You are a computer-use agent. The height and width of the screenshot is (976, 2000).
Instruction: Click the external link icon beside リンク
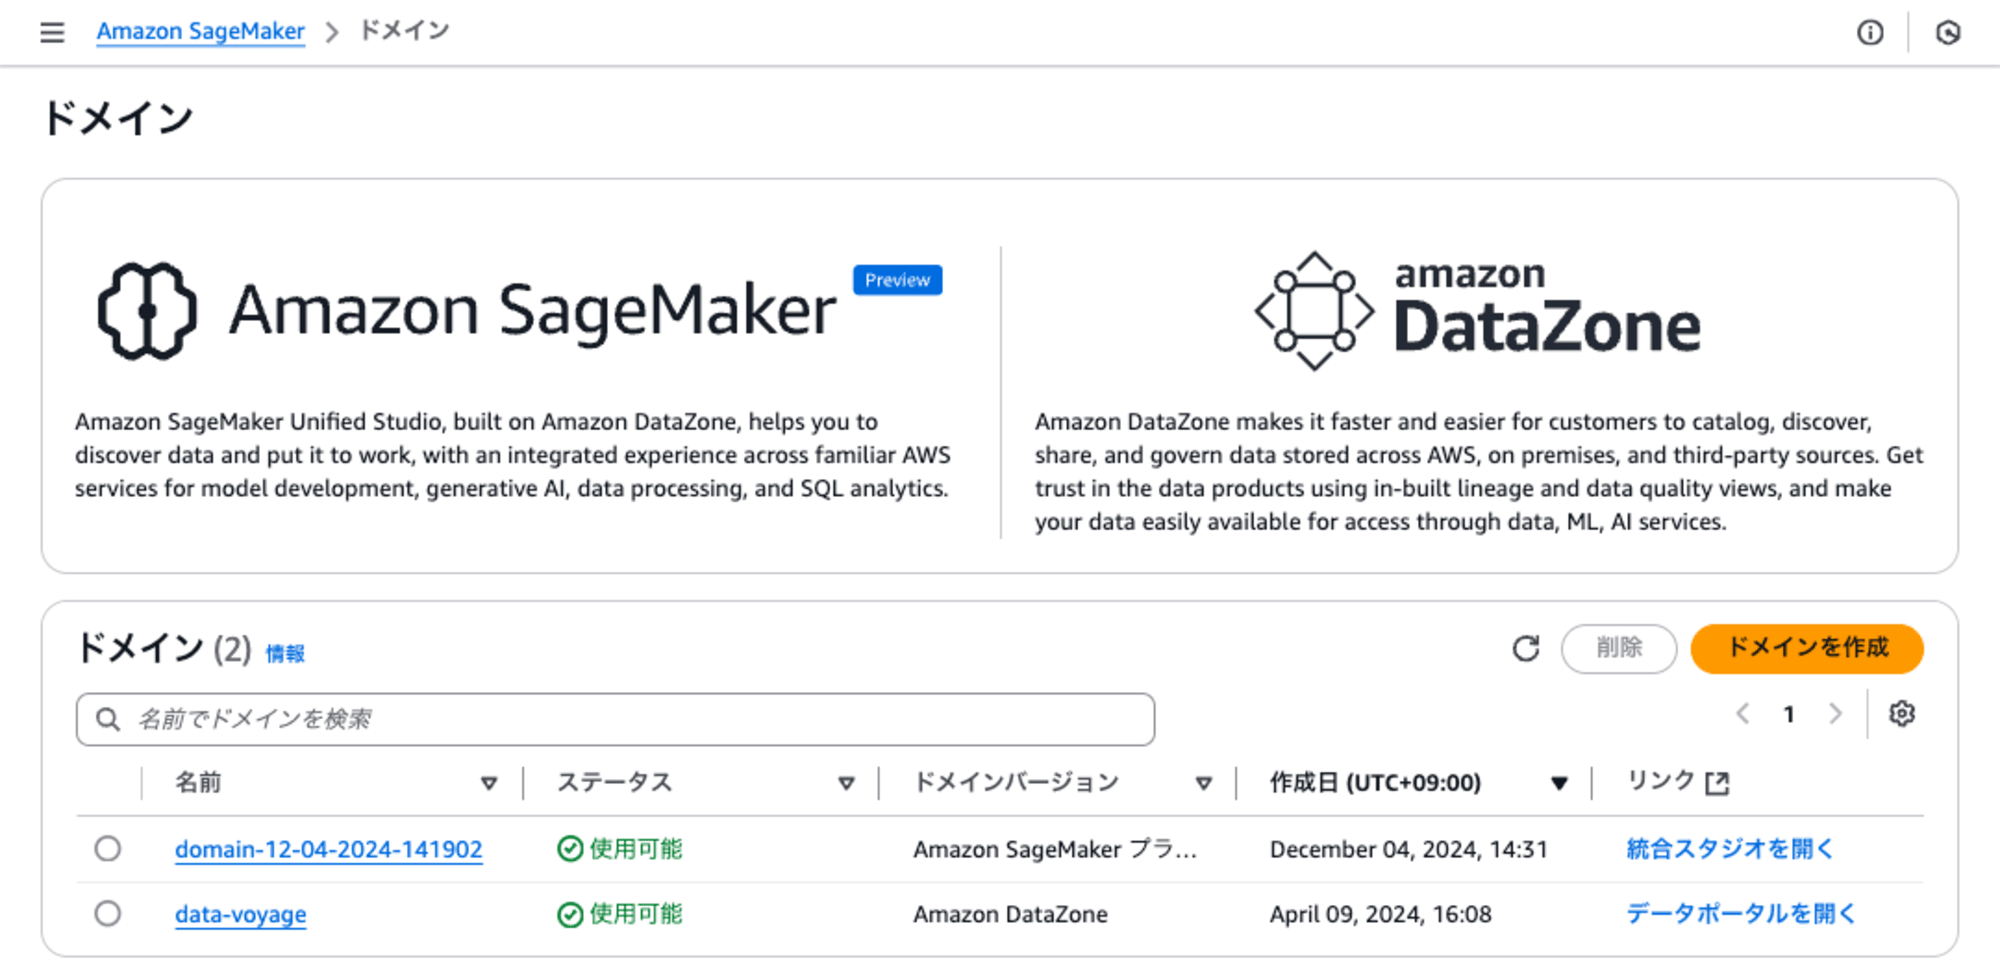(1717, 783)
